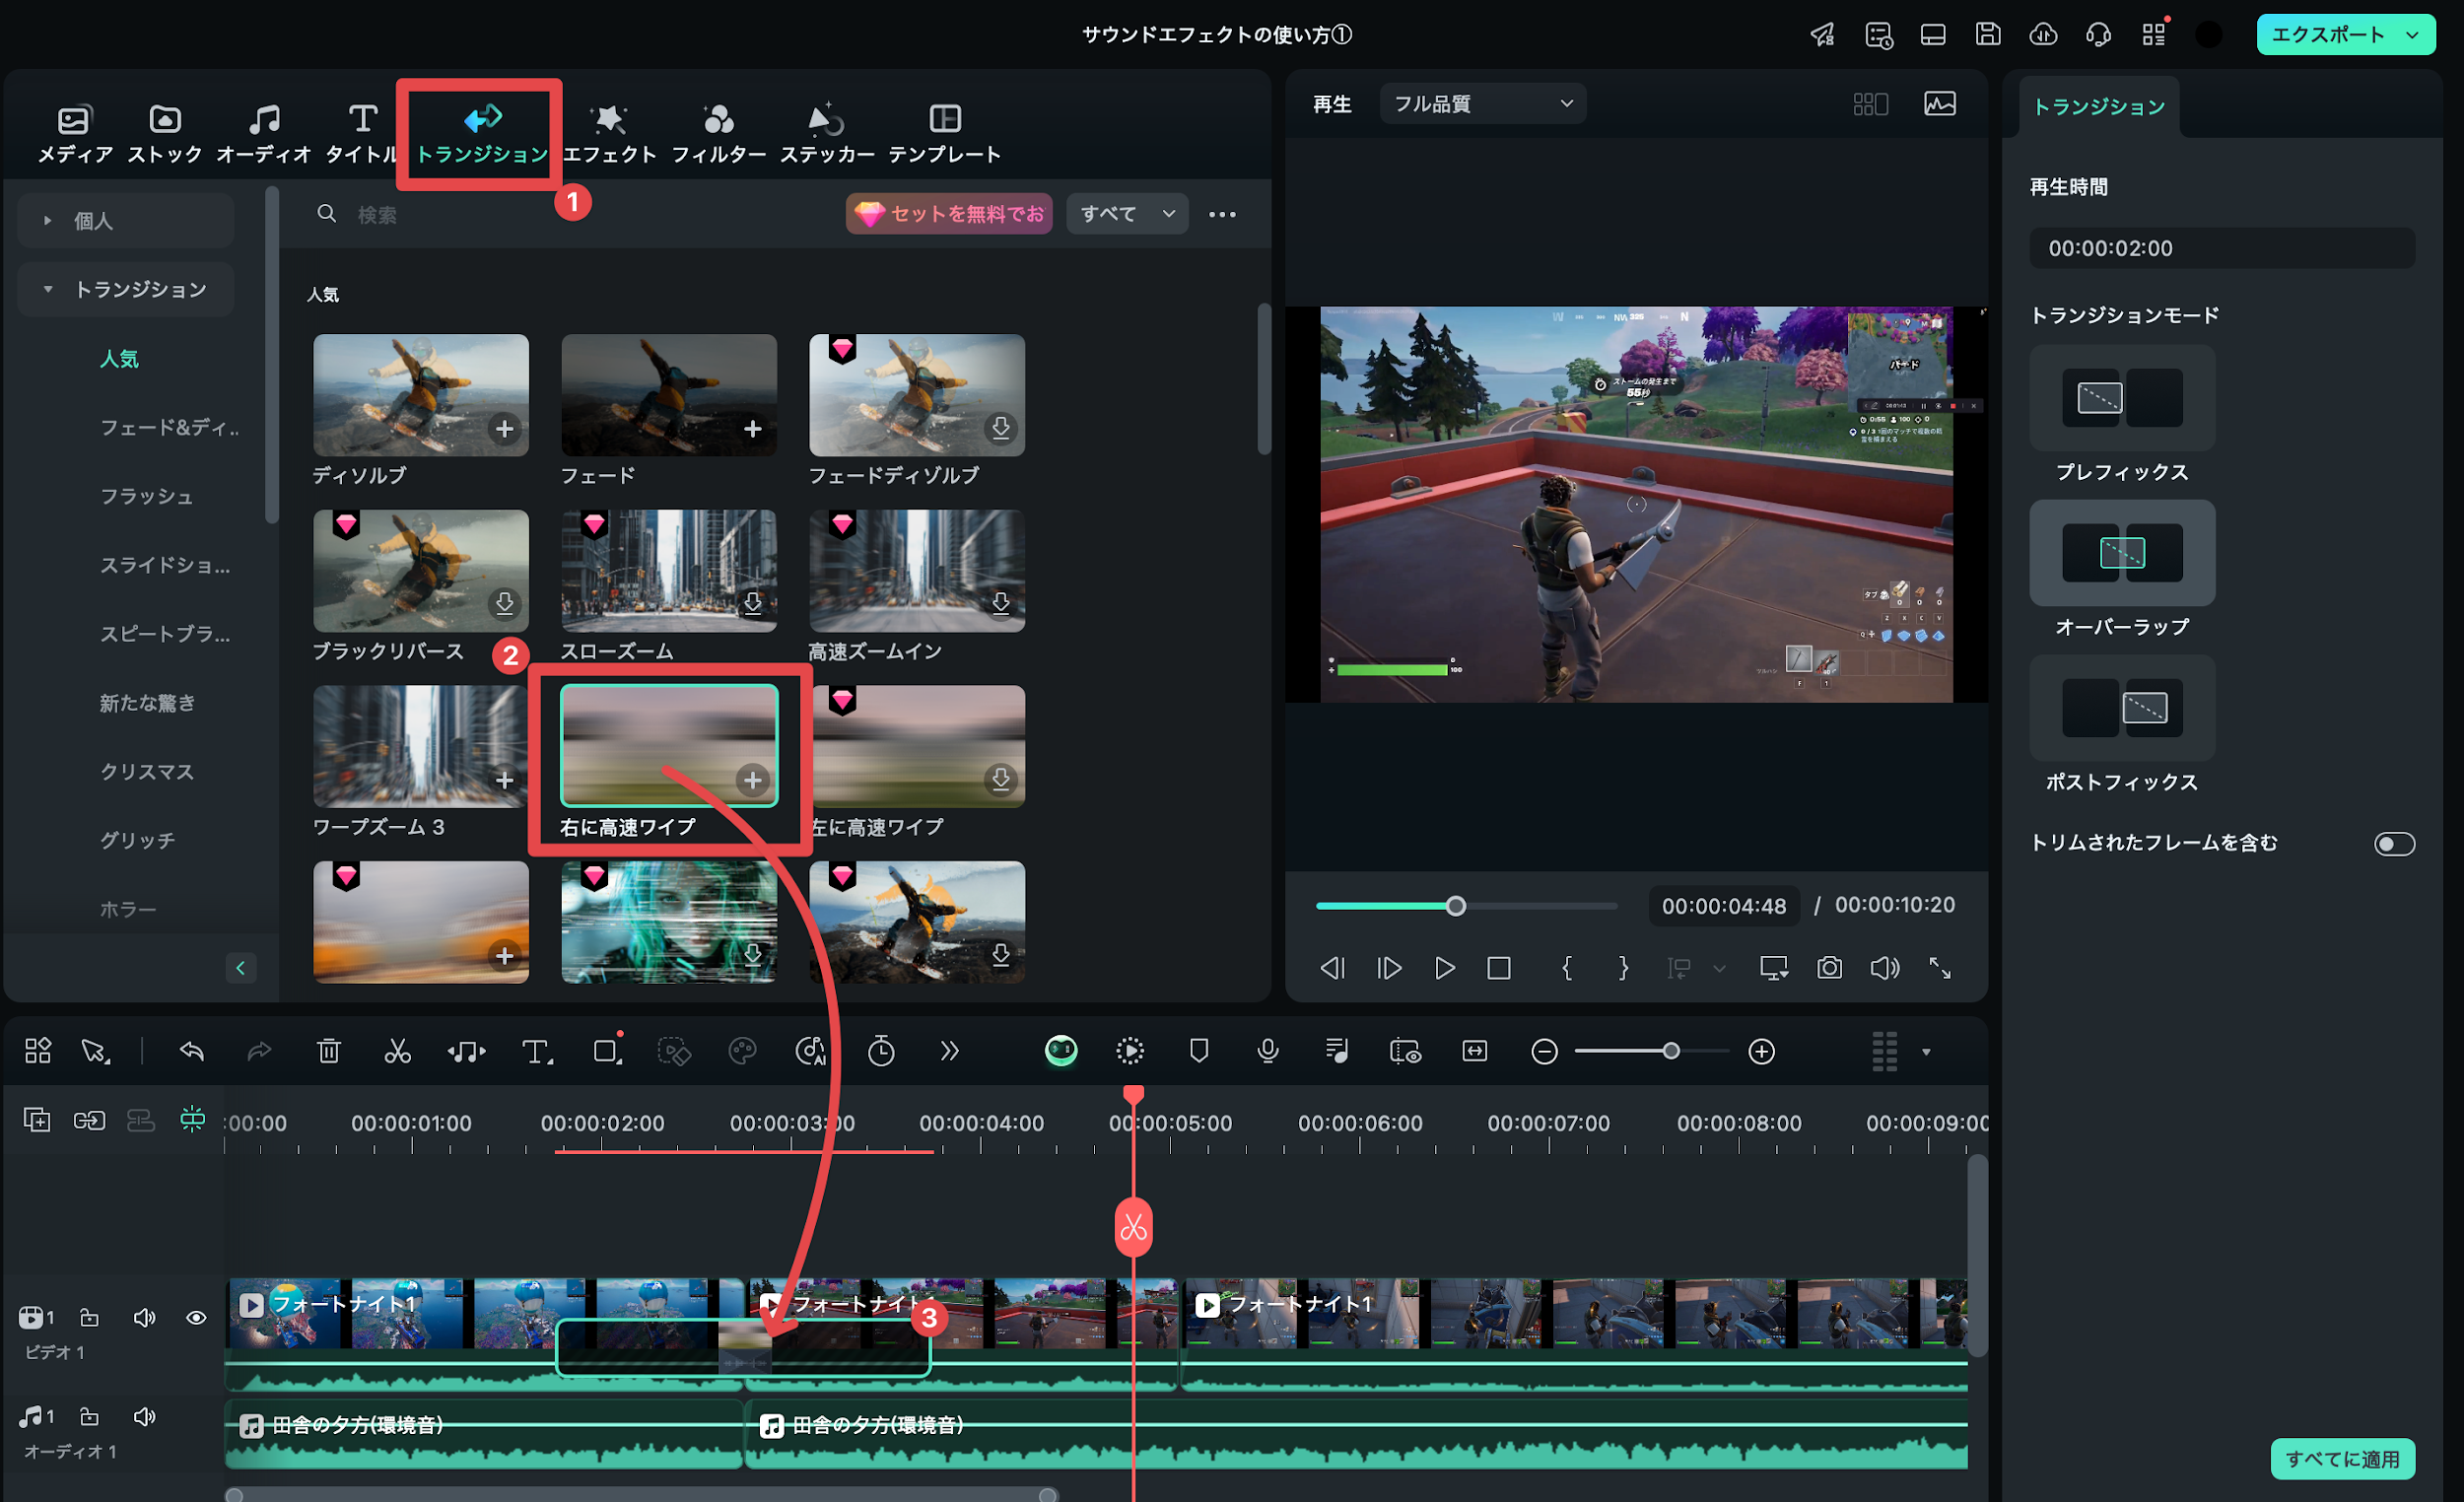Switch to the タイトル (Title) tab
The height and width of the screenshot is (1502, 2464).
pyautogui.click(x=362, y=134)
